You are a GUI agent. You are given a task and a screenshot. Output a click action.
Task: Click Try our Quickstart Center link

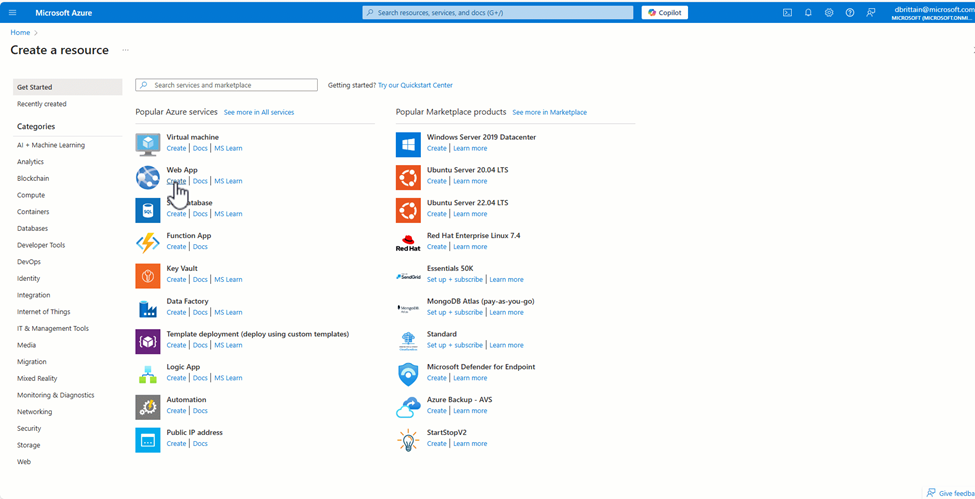415,85
